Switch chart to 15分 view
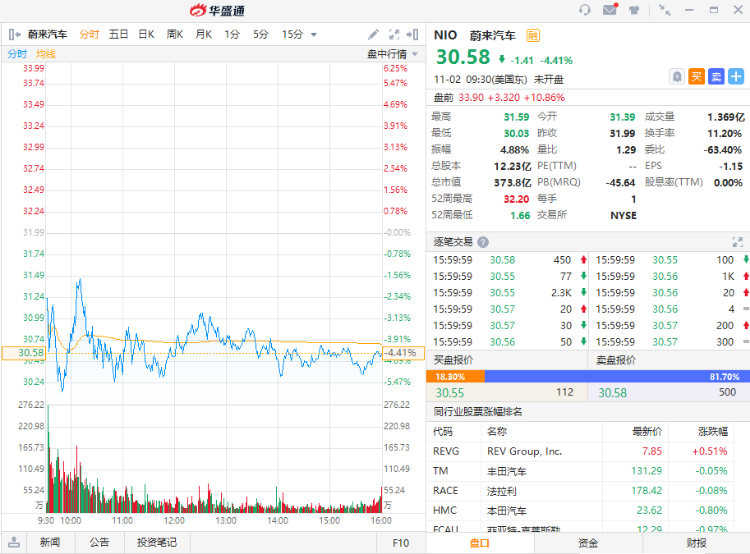Image resolution: width=750 pixels, height=554 pixels. (292, 34)
